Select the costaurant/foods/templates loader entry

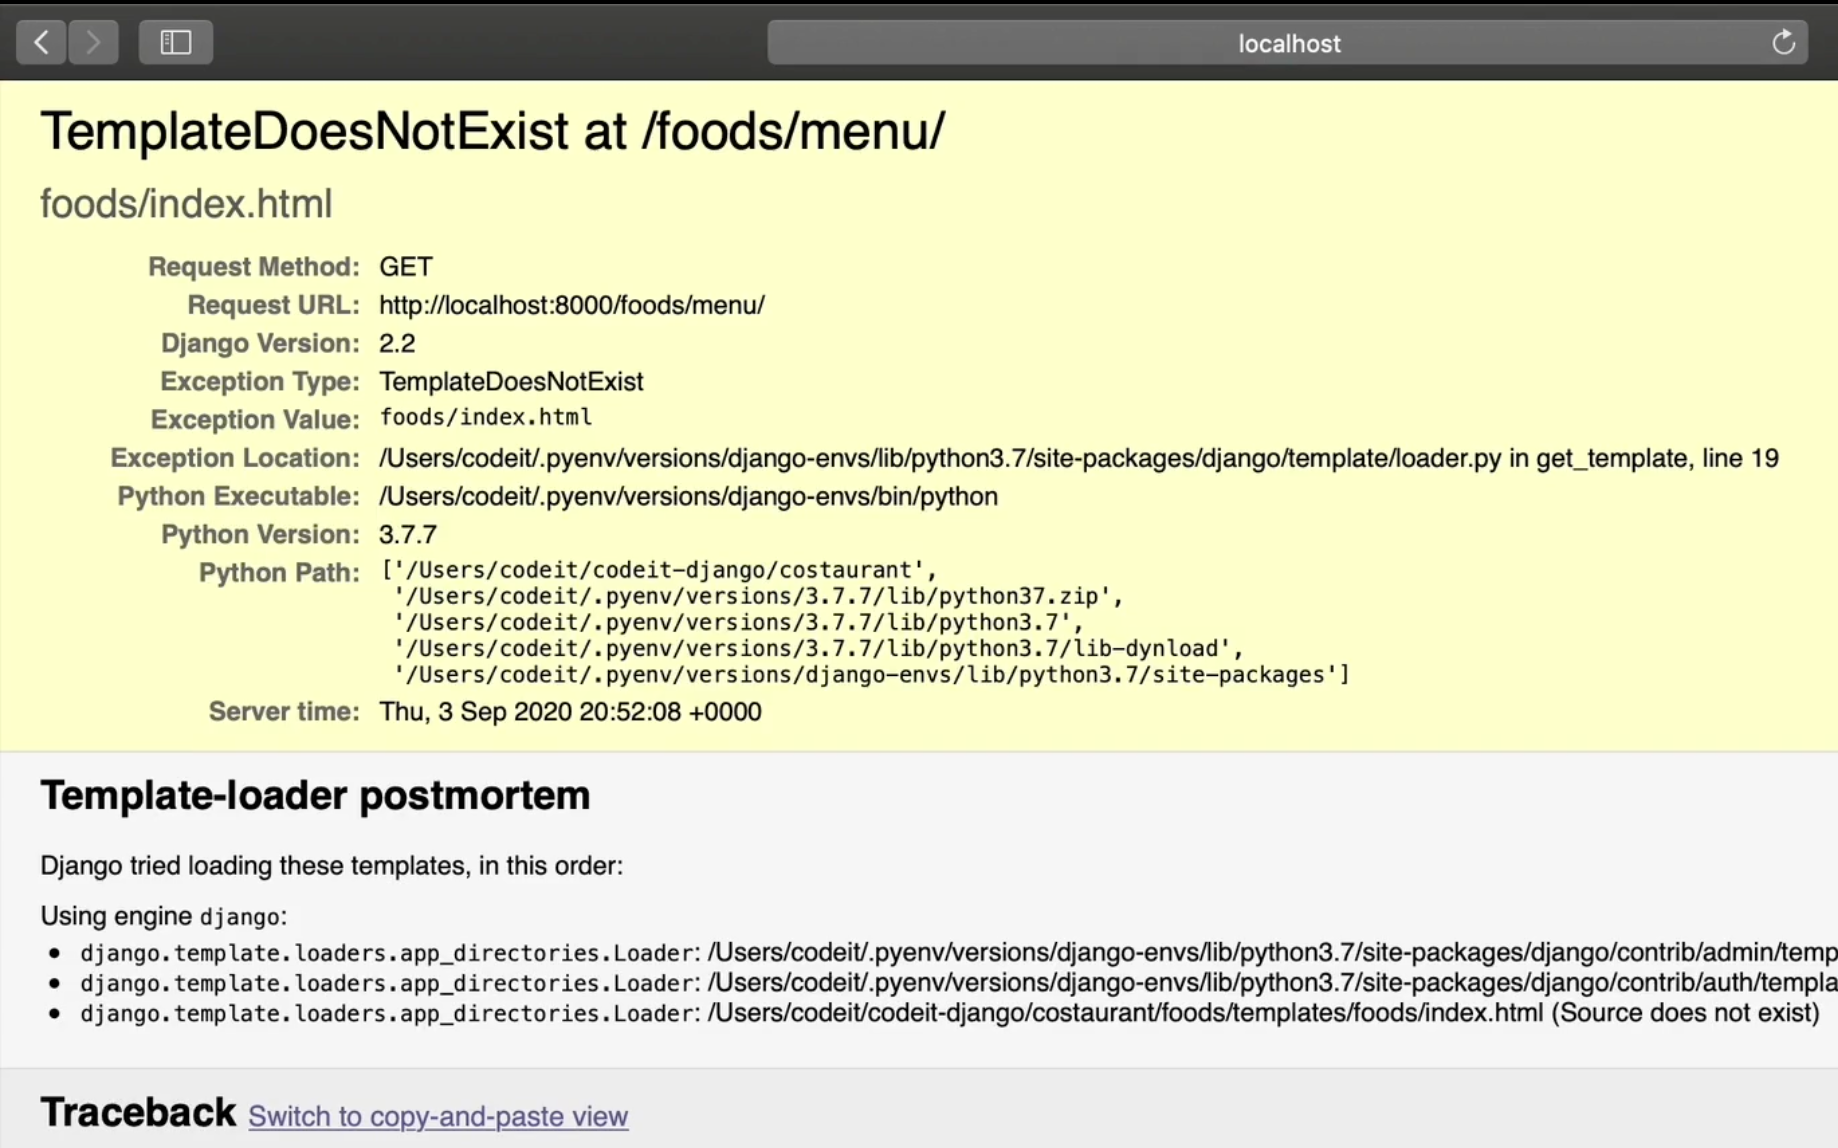949,1013
